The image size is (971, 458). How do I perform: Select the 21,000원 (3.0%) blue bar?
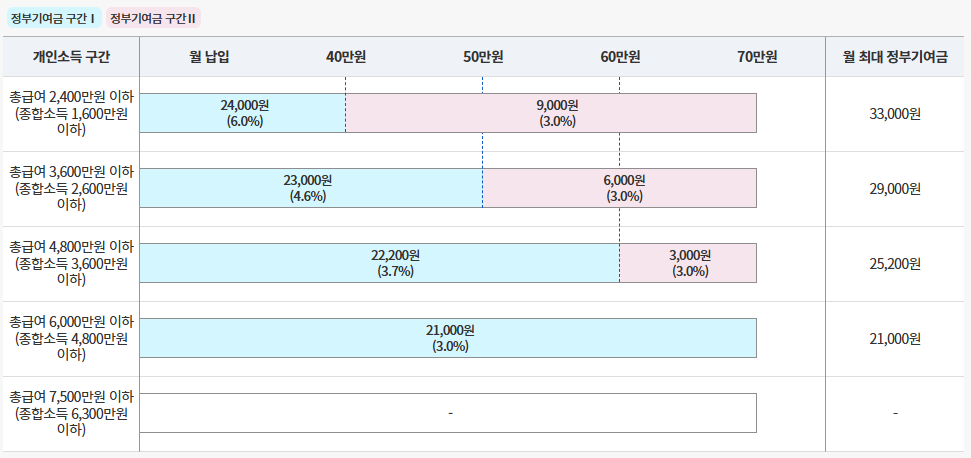click(448, 338)
